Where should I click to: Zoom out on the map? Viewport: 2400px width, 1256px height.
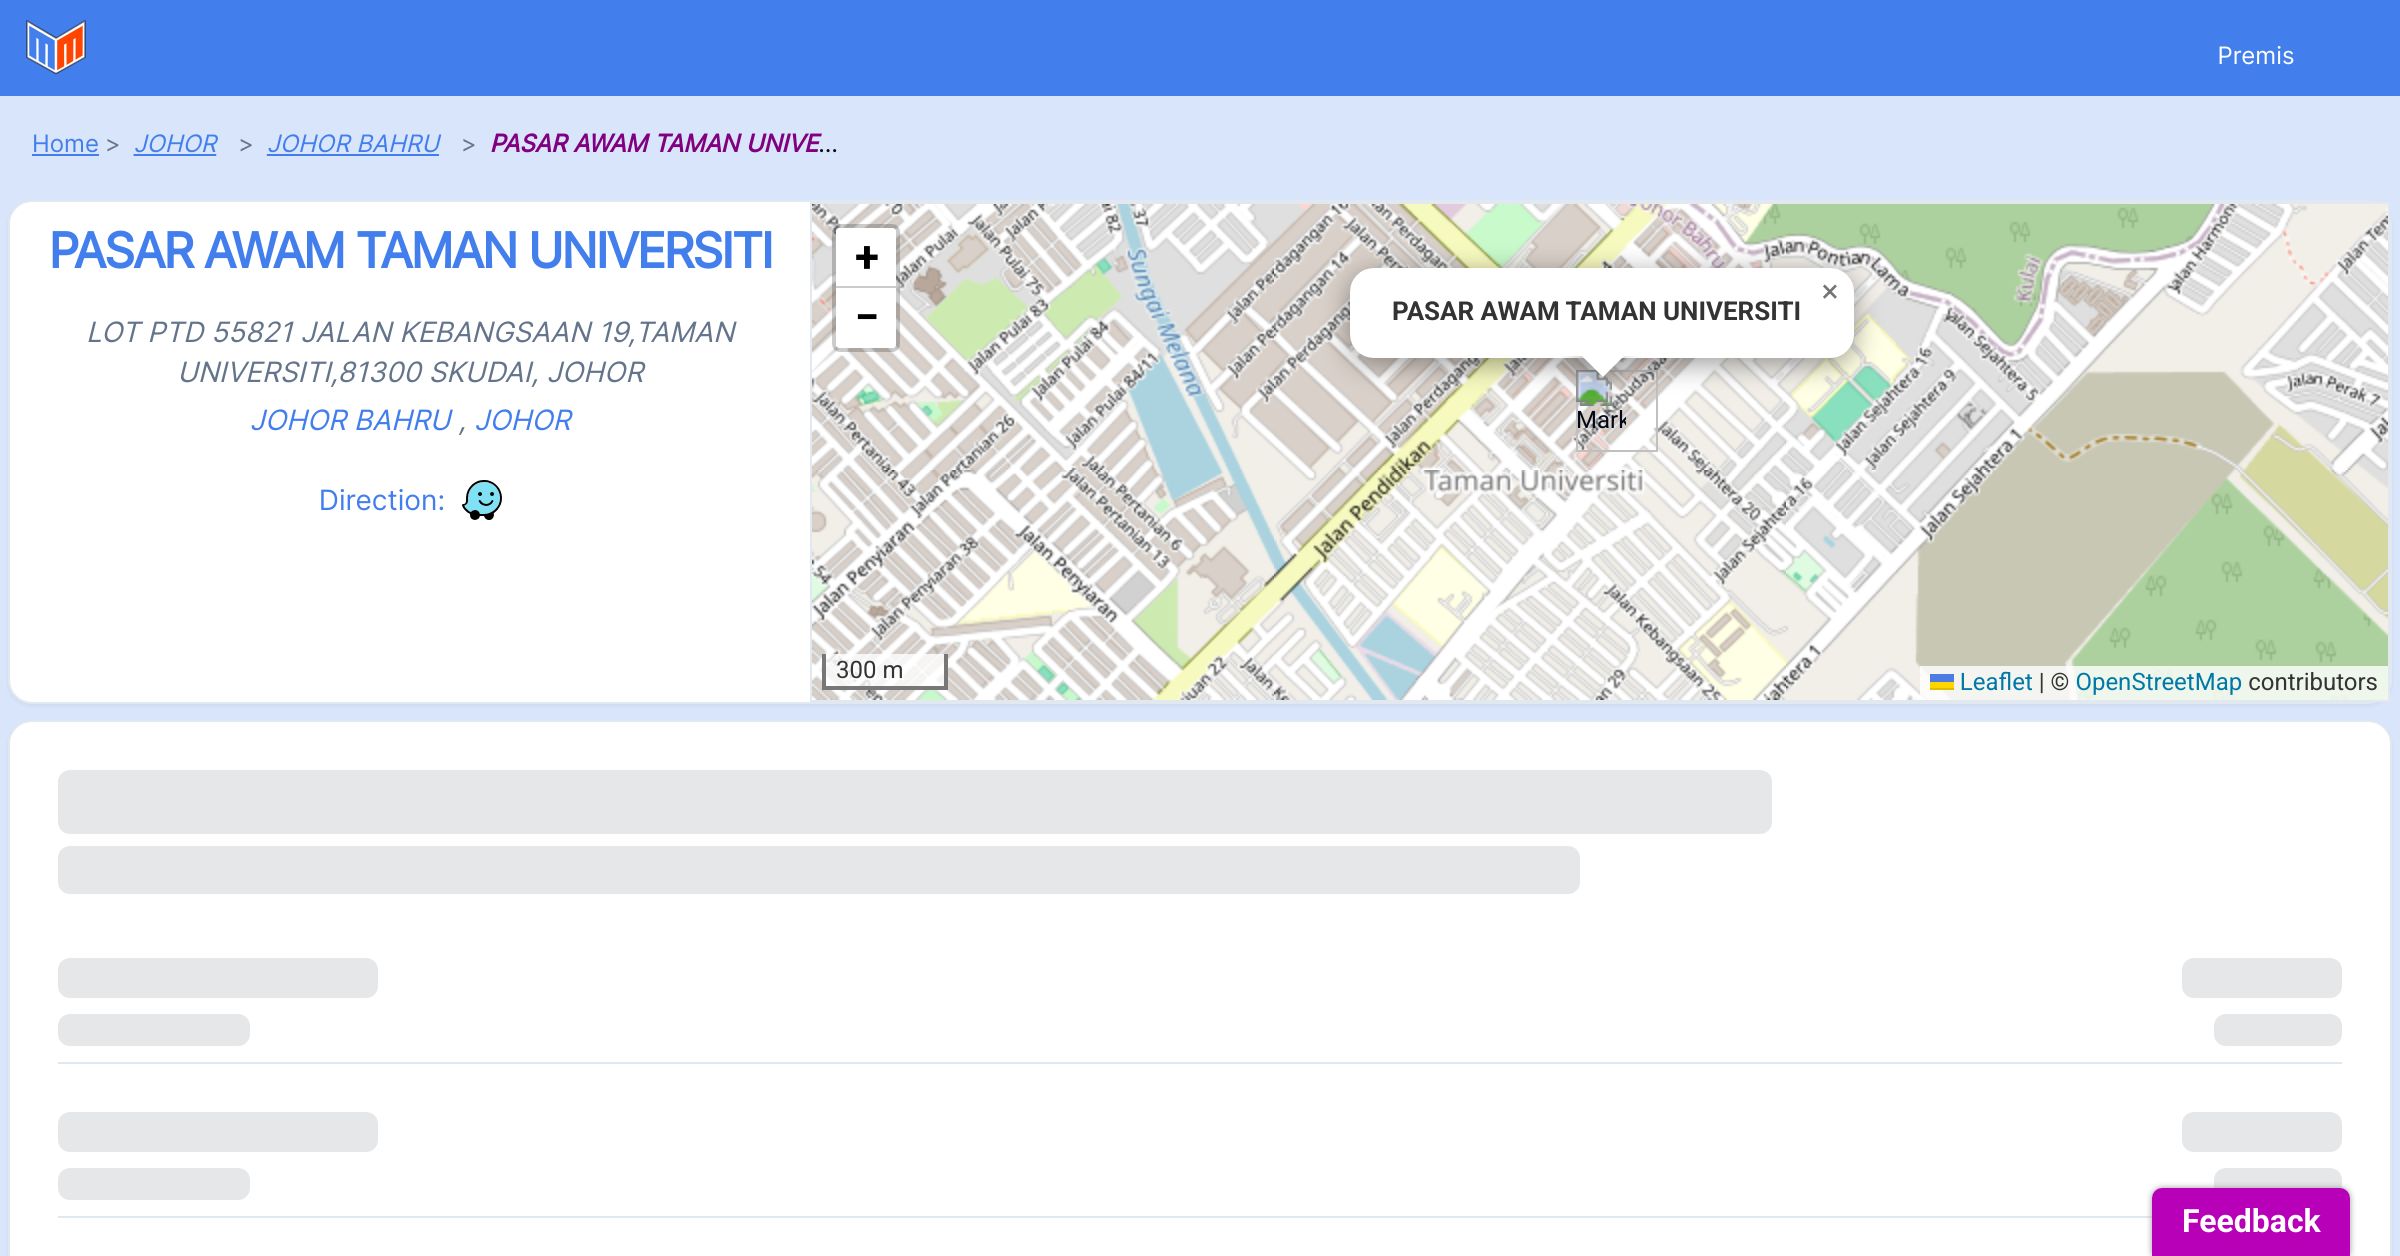[866, 317]
